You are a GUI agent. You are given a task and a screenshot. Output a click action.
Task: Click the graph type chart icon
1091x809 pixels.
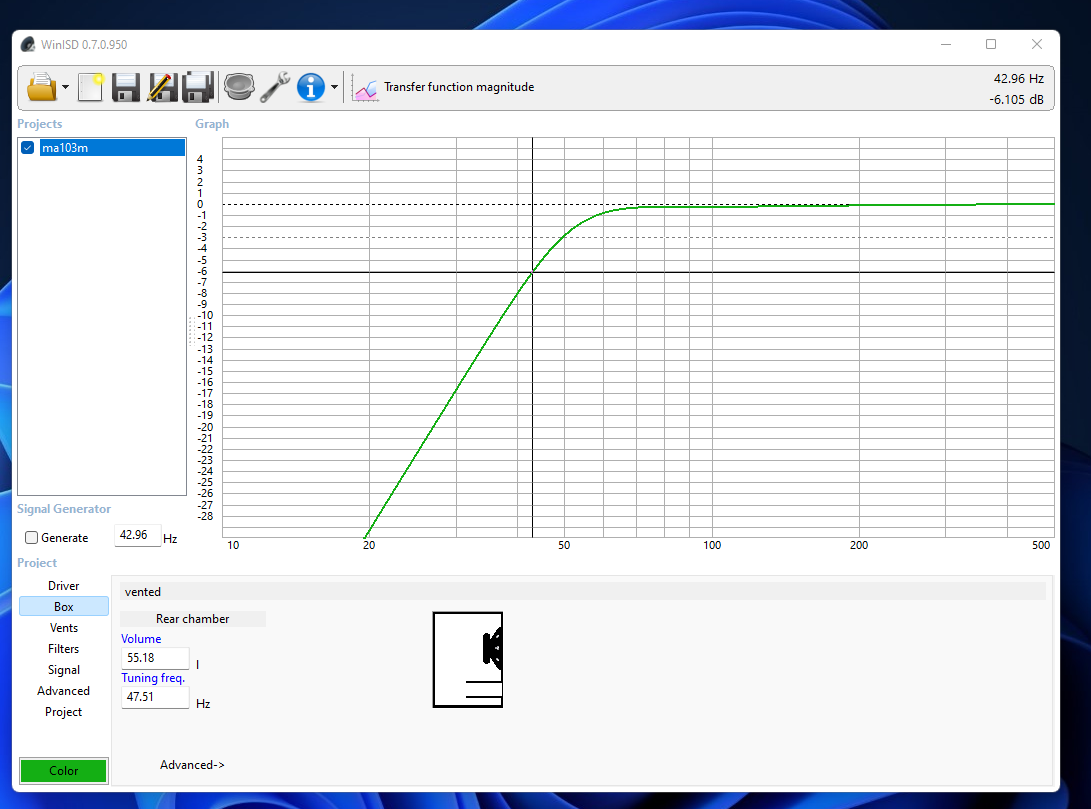tap(365, 88)
